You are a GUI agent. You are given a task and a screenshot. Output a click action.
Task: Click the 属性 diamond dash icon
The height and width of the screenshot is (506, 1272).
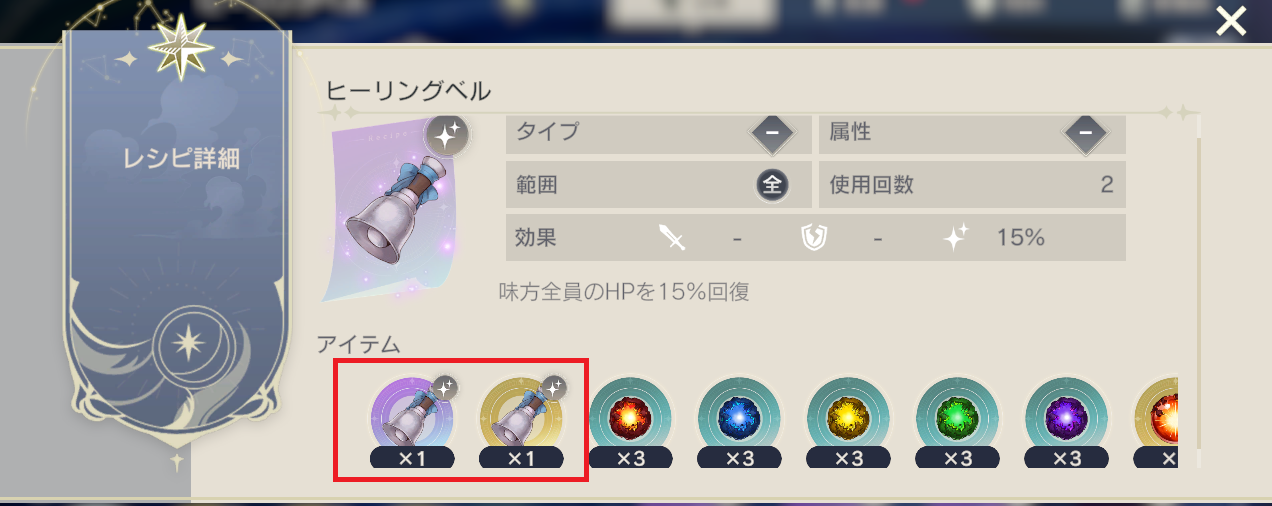pos(1085,132)
